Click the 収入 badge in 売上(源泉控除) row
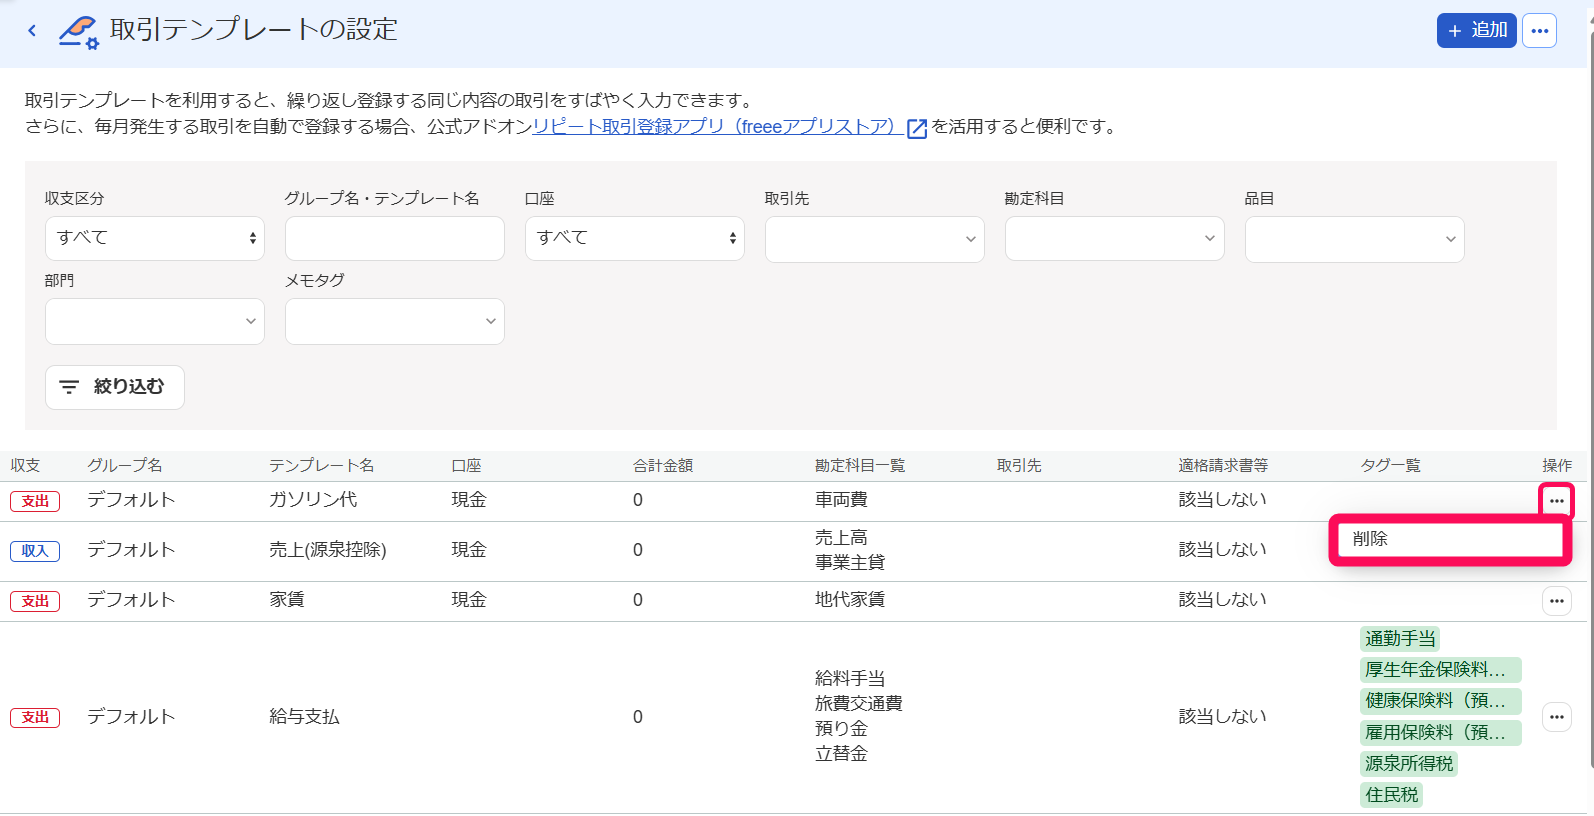1594x816 pixels. coord(35,551)
